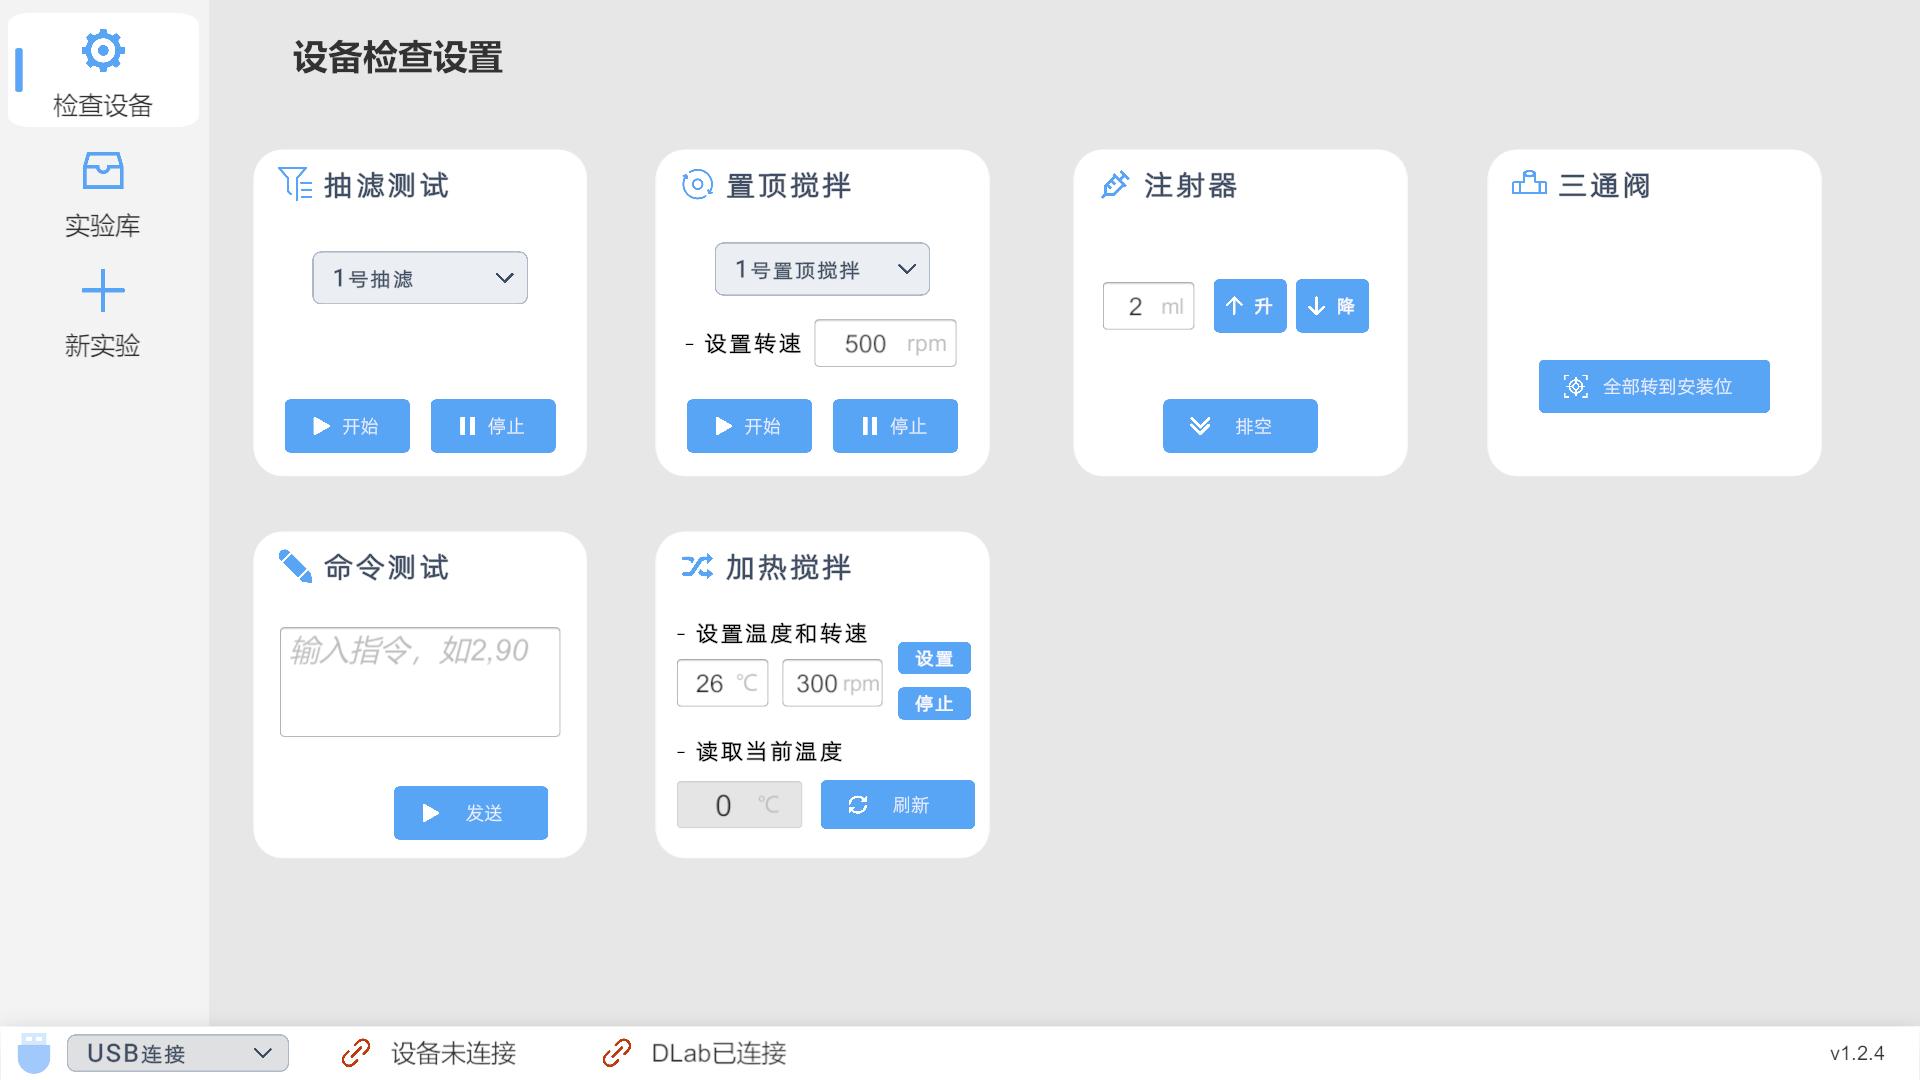1920x1080 pixels.
Task: Open the 1号抽滤 dropdown
Action: pos(419,278)
